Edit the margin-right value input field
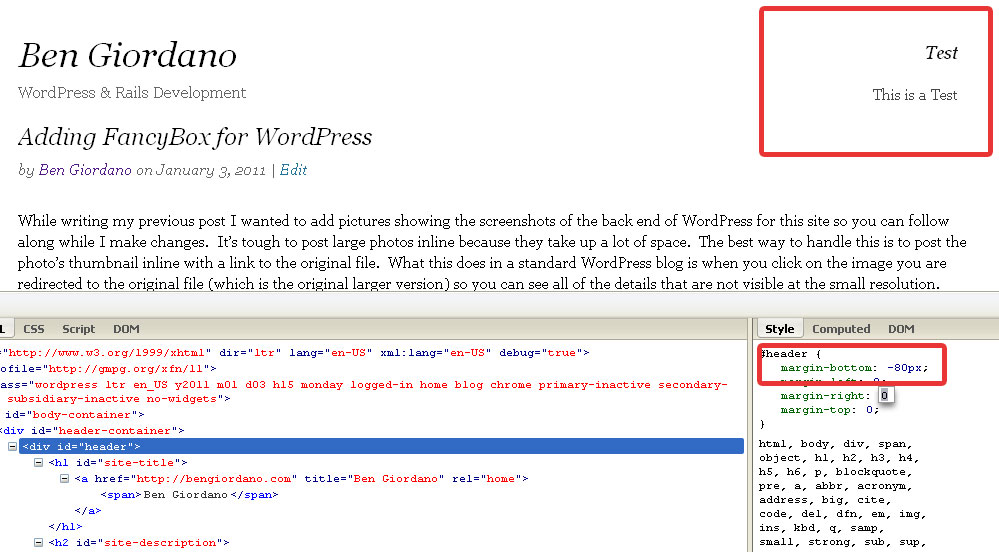 [x=884, y=396]
